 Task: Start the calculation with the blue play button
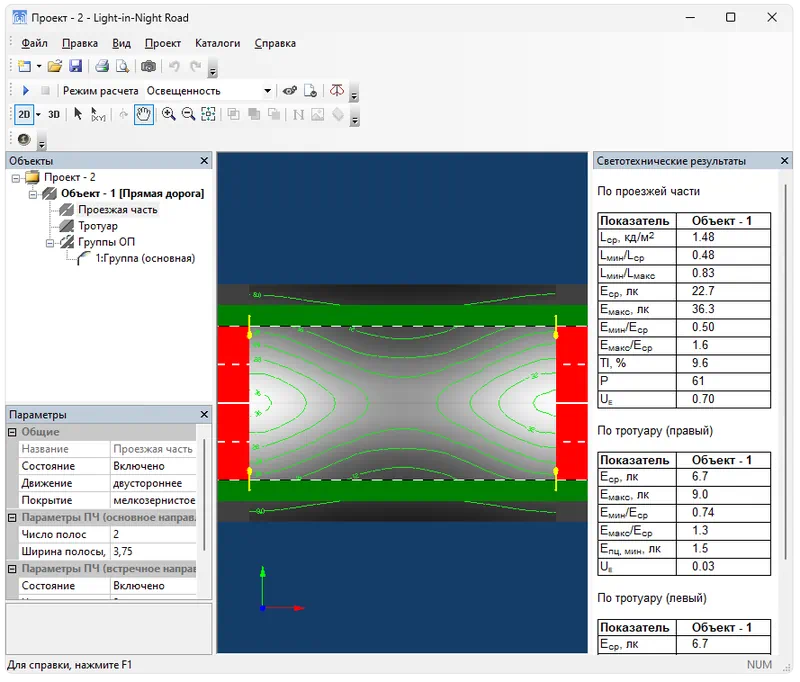point(26,90)
